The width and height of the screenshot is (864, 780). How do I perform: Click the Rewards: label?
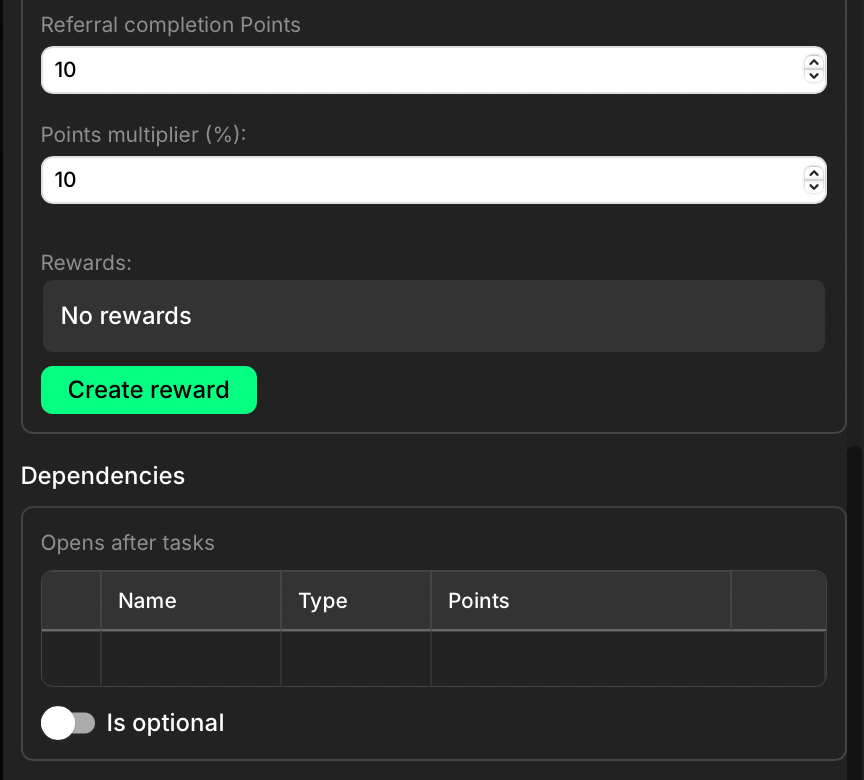[x=87, y=263]
